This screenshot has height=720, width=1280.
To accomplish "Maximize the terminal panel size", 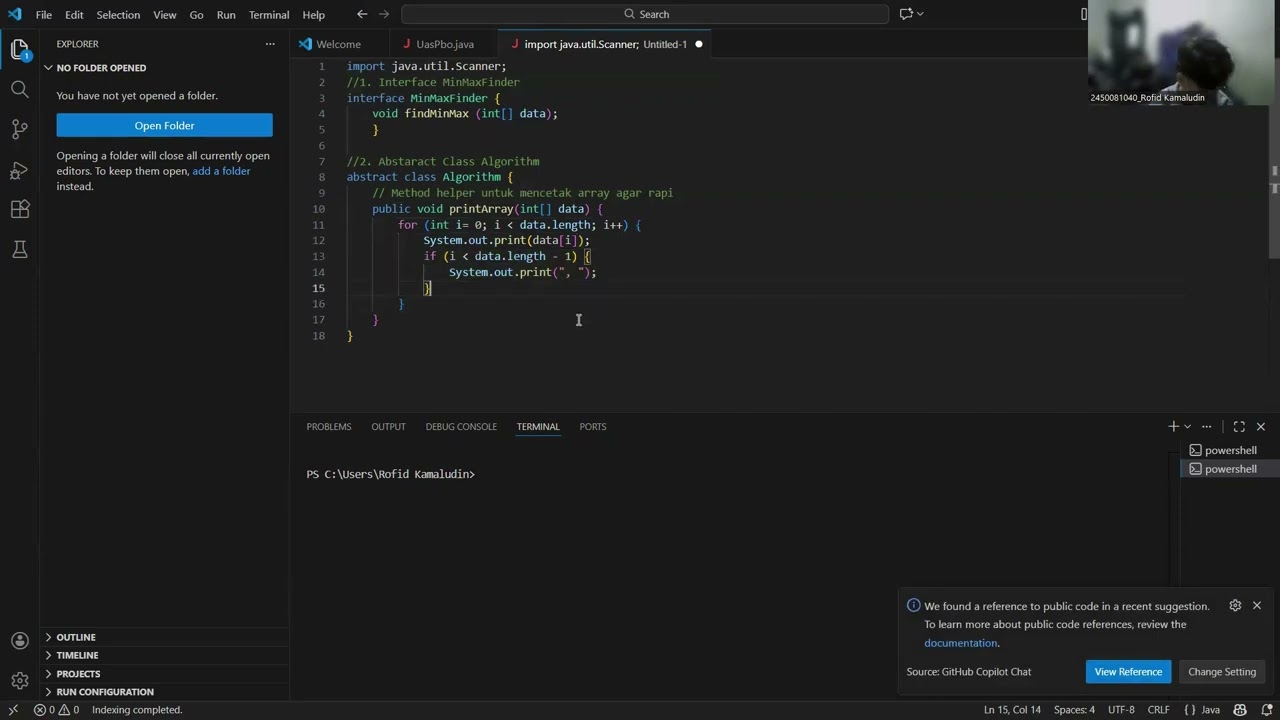I will pyautogui.click(x=1239, y=427).
